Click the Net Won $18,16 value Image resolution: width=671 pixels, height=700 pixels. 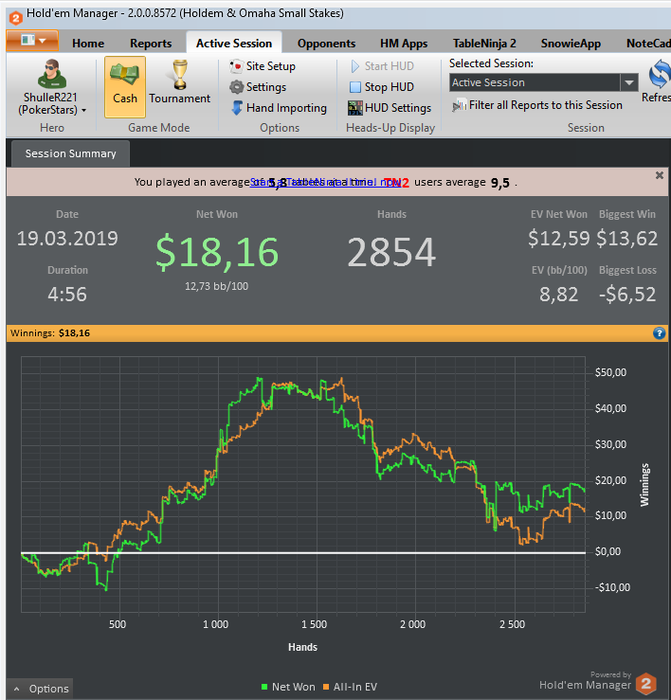217,252
